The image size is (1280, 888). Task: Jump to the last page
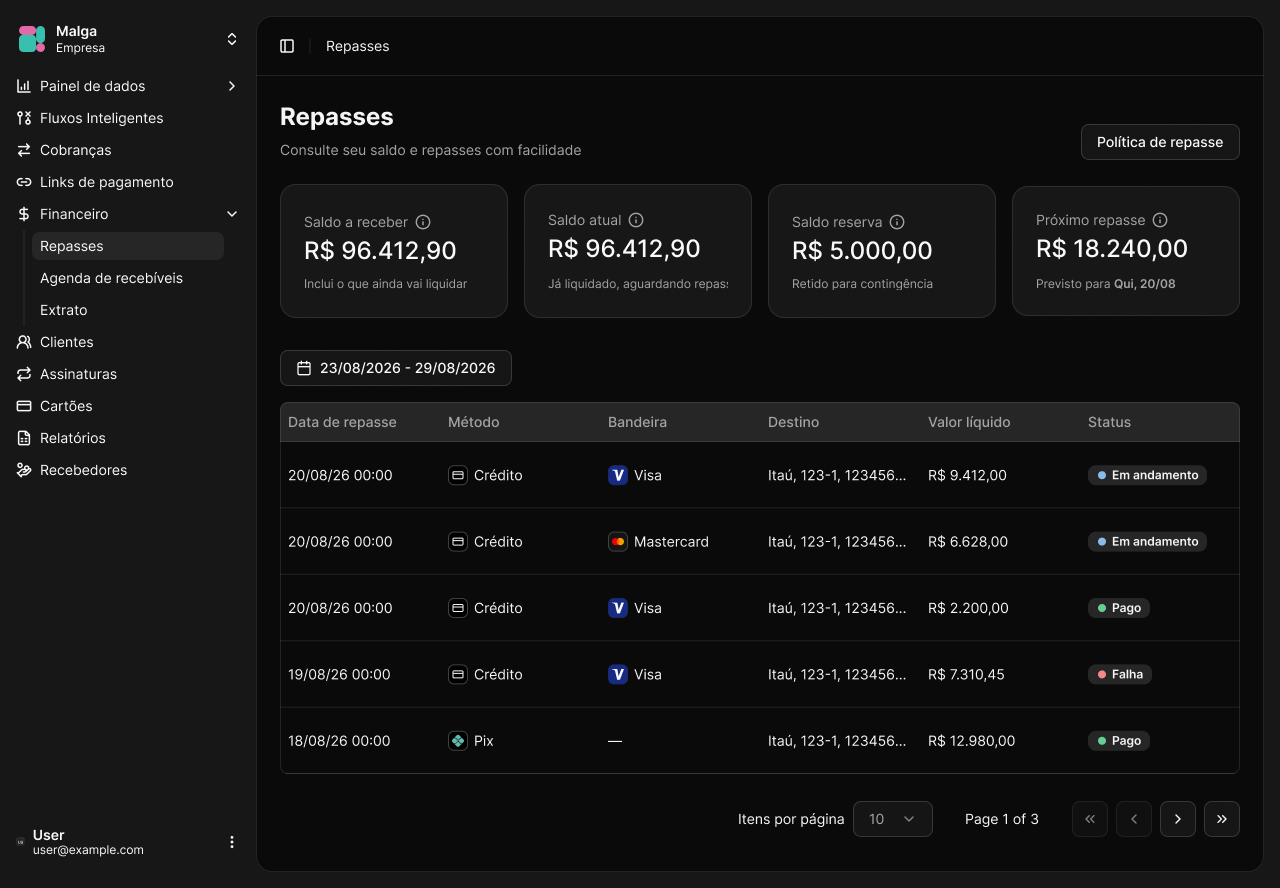coord(1222,819)
